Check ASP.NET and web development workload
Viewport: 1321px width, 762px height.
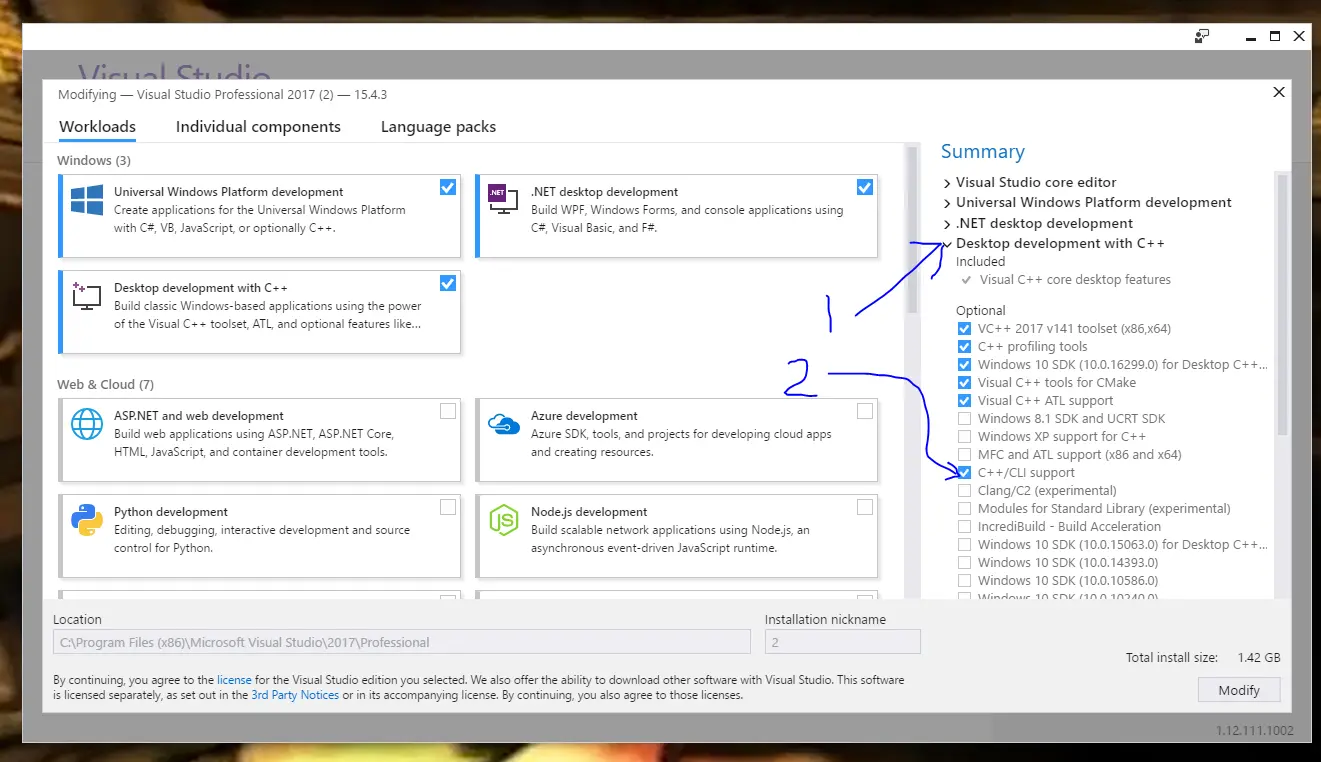click(x=447, y=411)
